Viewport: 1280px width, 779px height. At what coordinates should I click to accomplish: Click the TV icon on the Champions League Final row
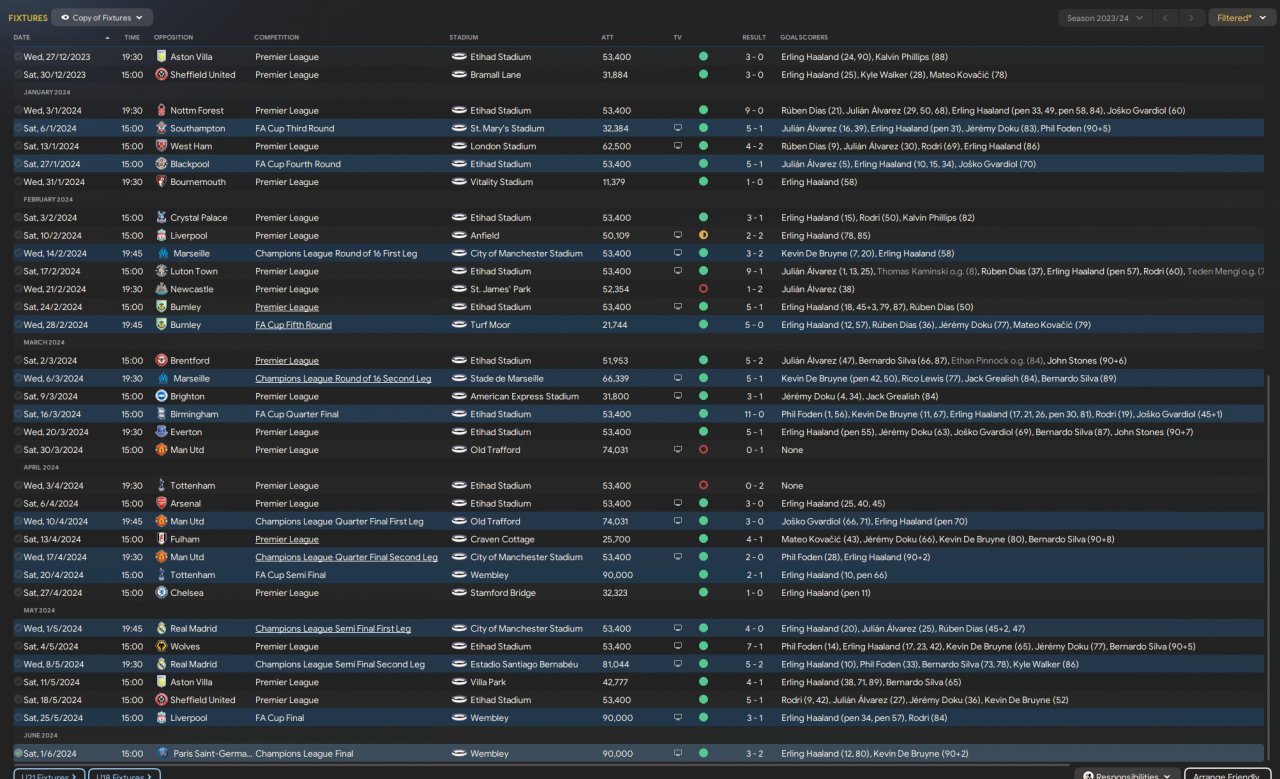pos(677,753)
